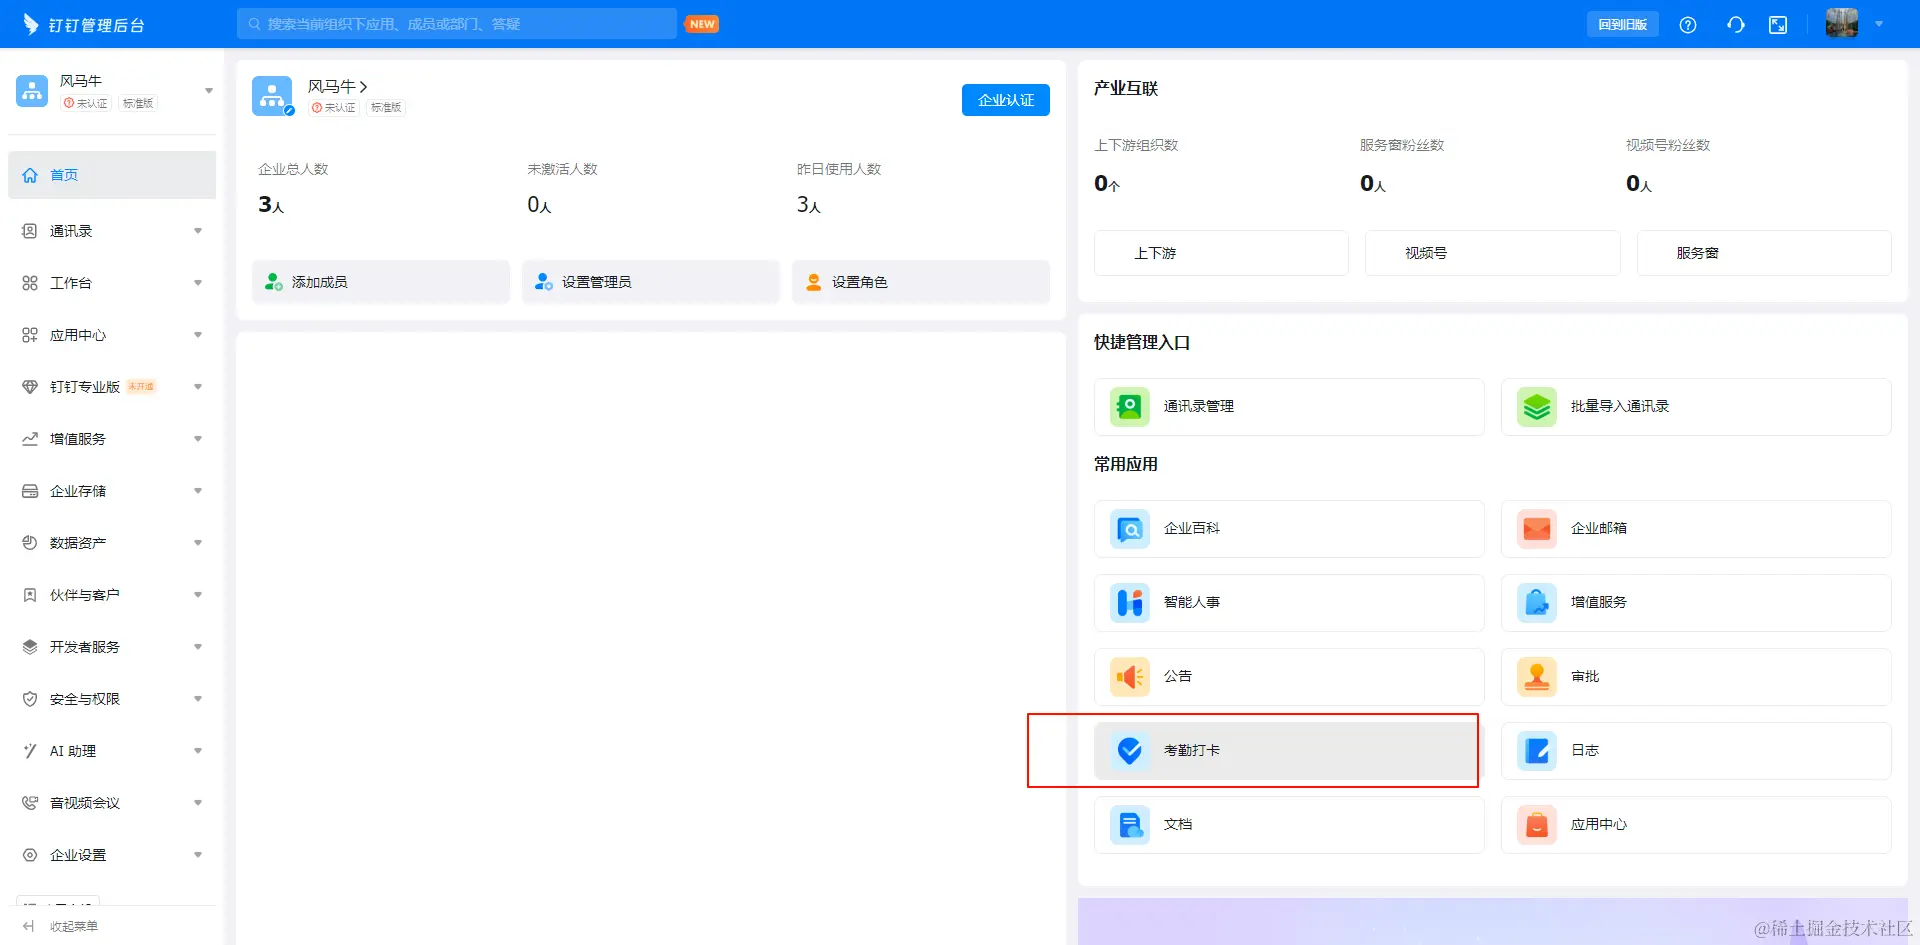Open the 上下游 button under 产业互联
This screenshot has width=1920, height=945.
tap(1221, 253)
